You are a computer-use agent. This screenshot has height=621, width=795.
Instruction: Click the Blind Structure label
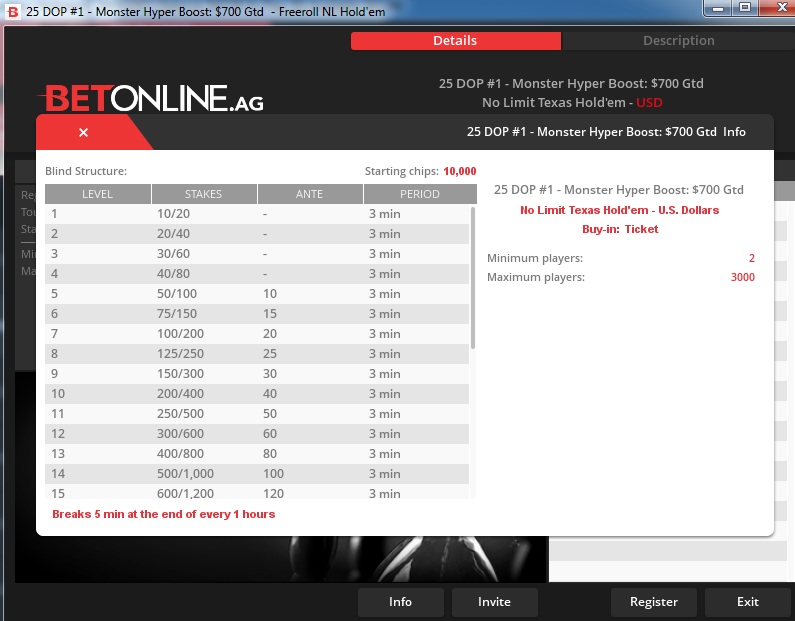point(86,171)
